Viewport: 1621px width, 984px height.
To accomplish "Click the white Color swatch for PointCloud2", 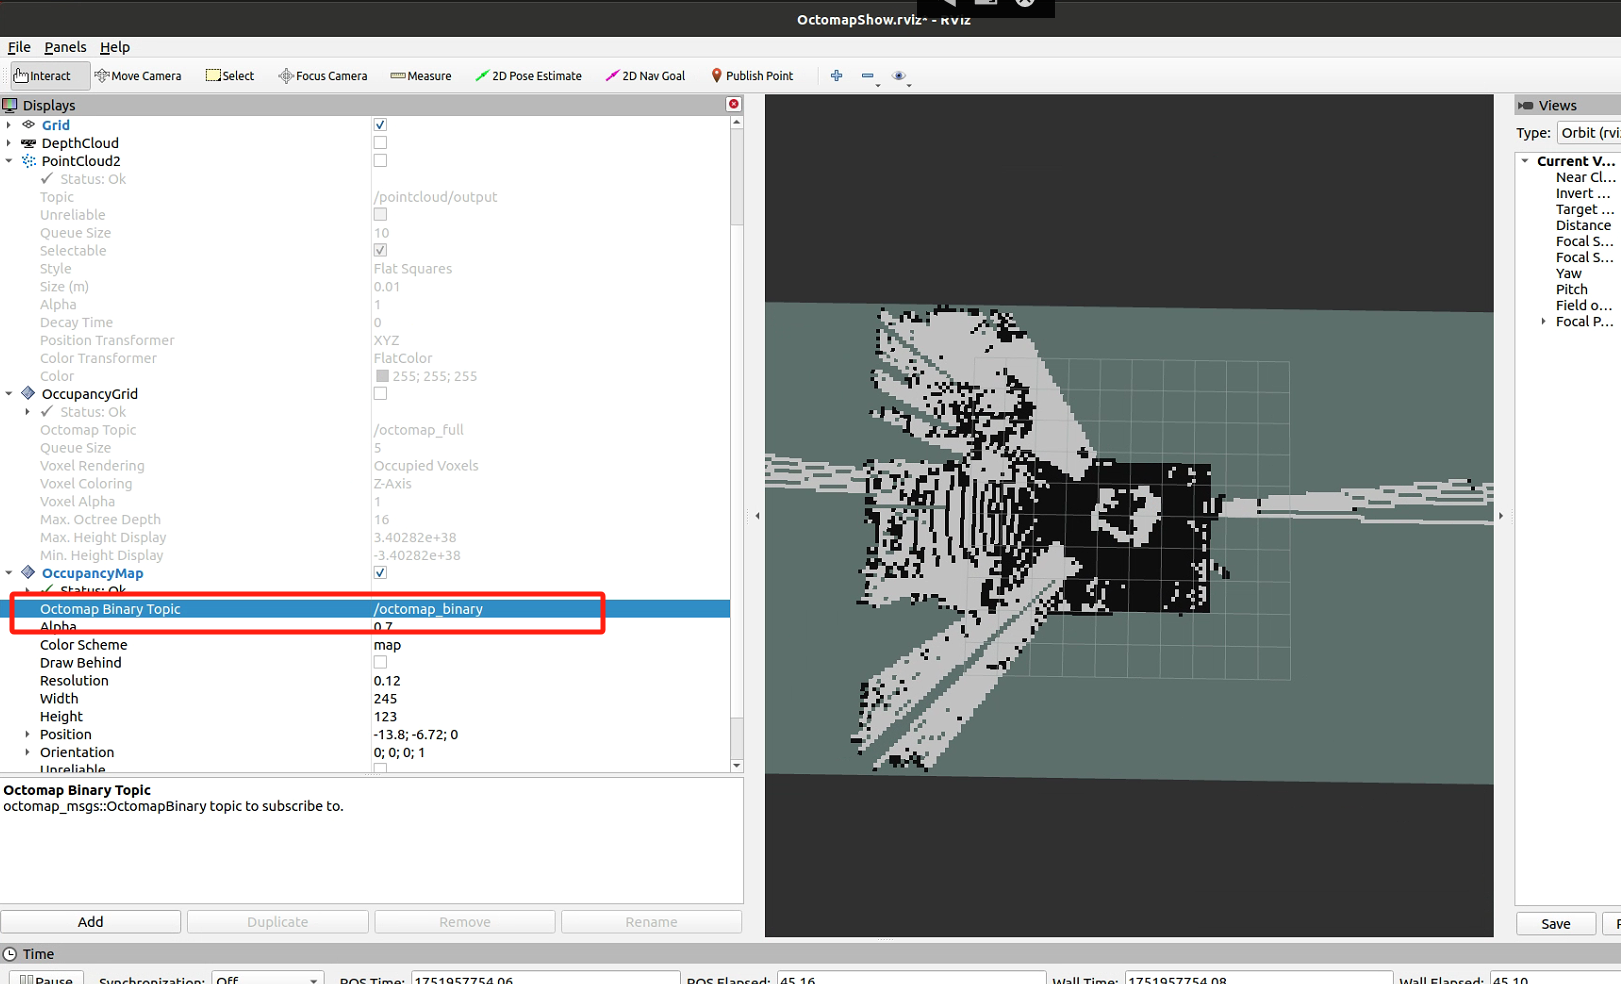I will (383, 375).
